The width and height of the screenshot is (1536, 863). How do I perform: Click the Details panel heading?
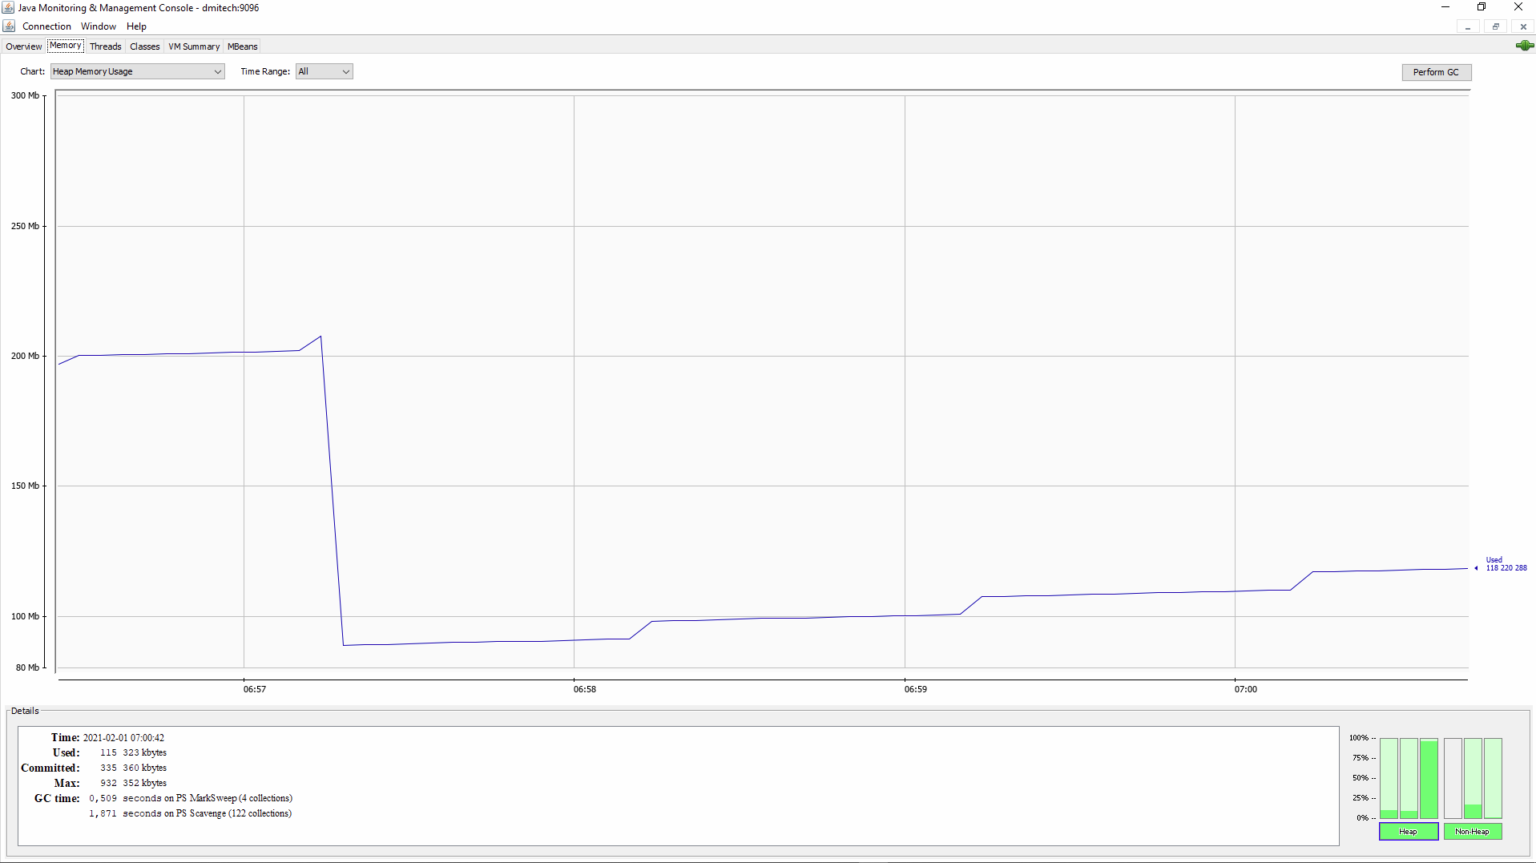coord(25,711)
